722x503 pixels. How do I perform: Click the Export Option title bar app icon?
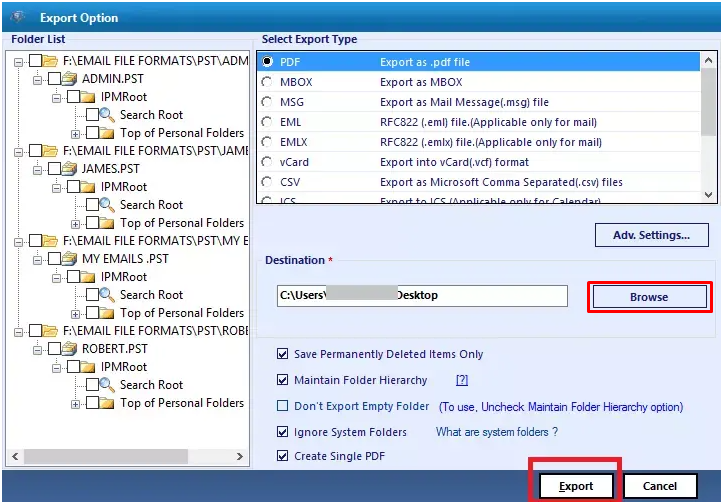click(x=17, y=18)
